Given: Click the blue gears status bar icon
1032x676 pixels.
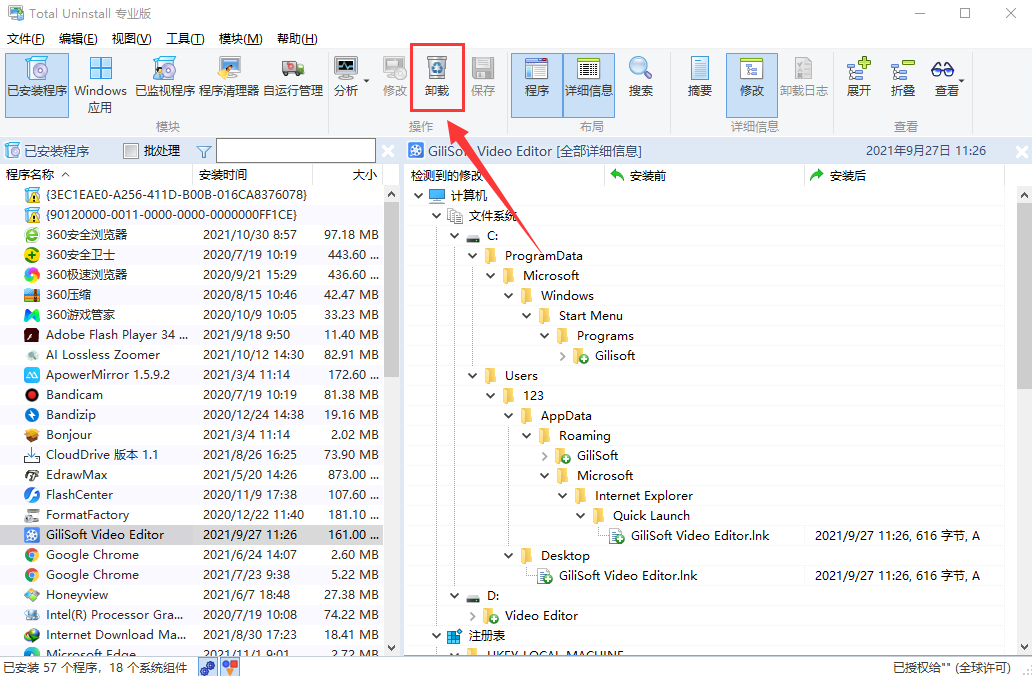Looking at the screenshot, I should pos(208,667).
